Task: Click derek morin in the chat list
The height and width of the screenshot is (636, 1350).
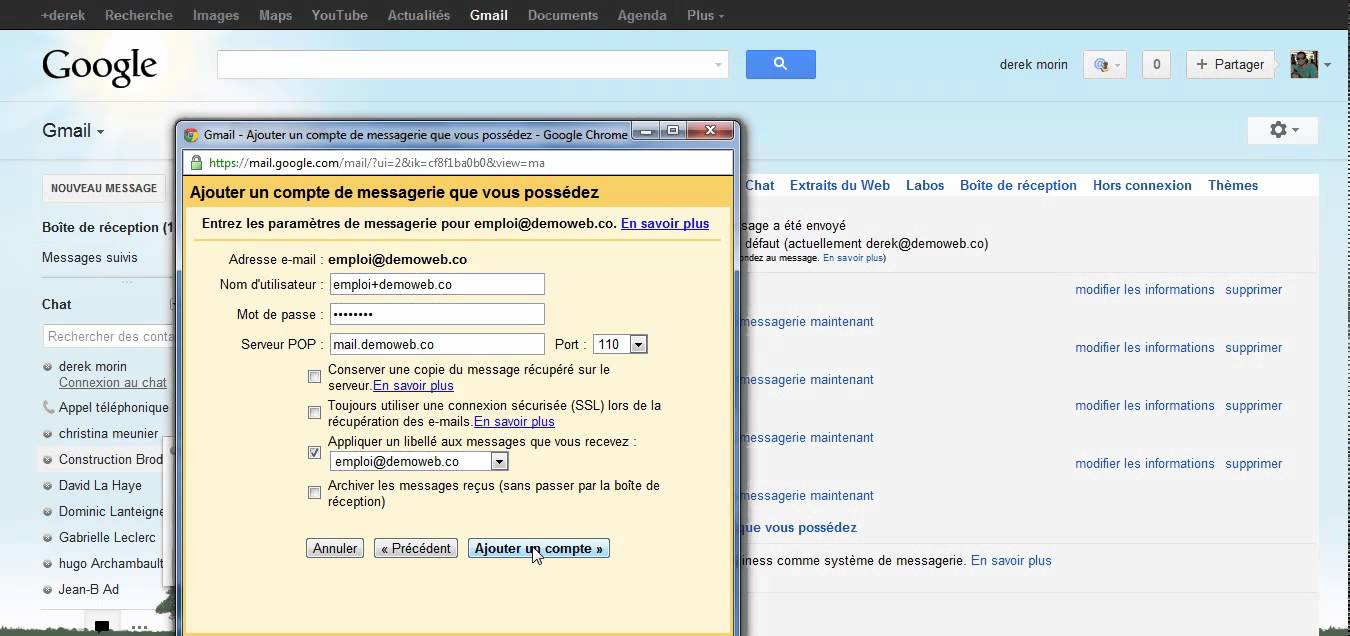Action: (93, 366)
